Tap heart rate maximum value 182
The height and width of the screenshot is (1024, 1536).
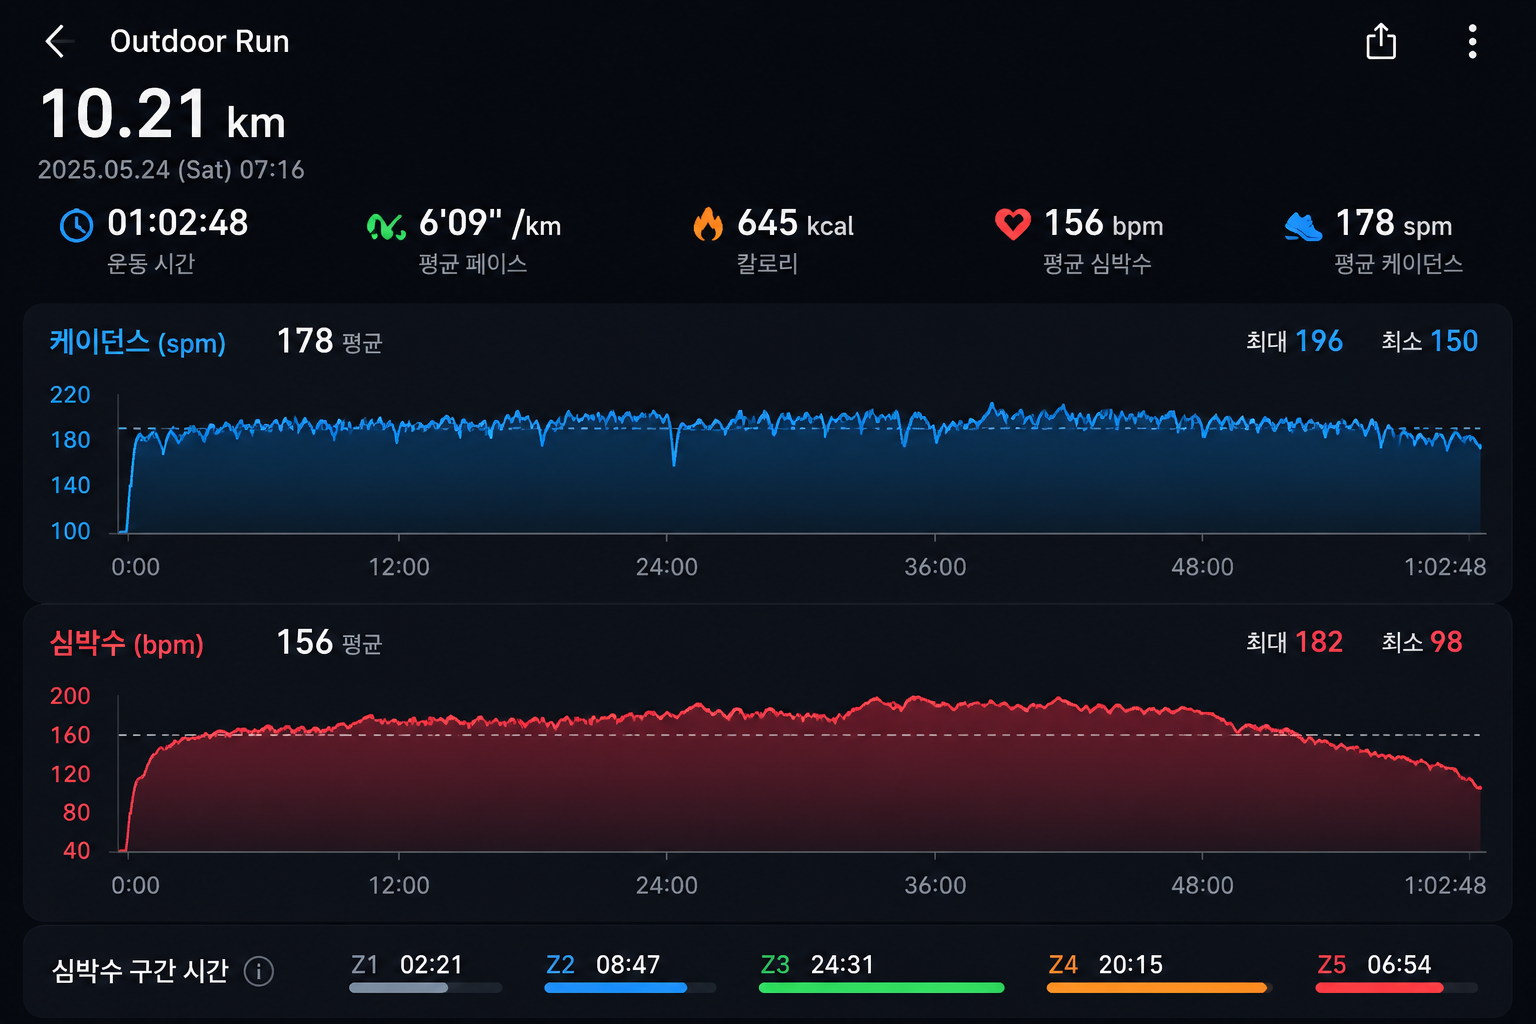1319,642
